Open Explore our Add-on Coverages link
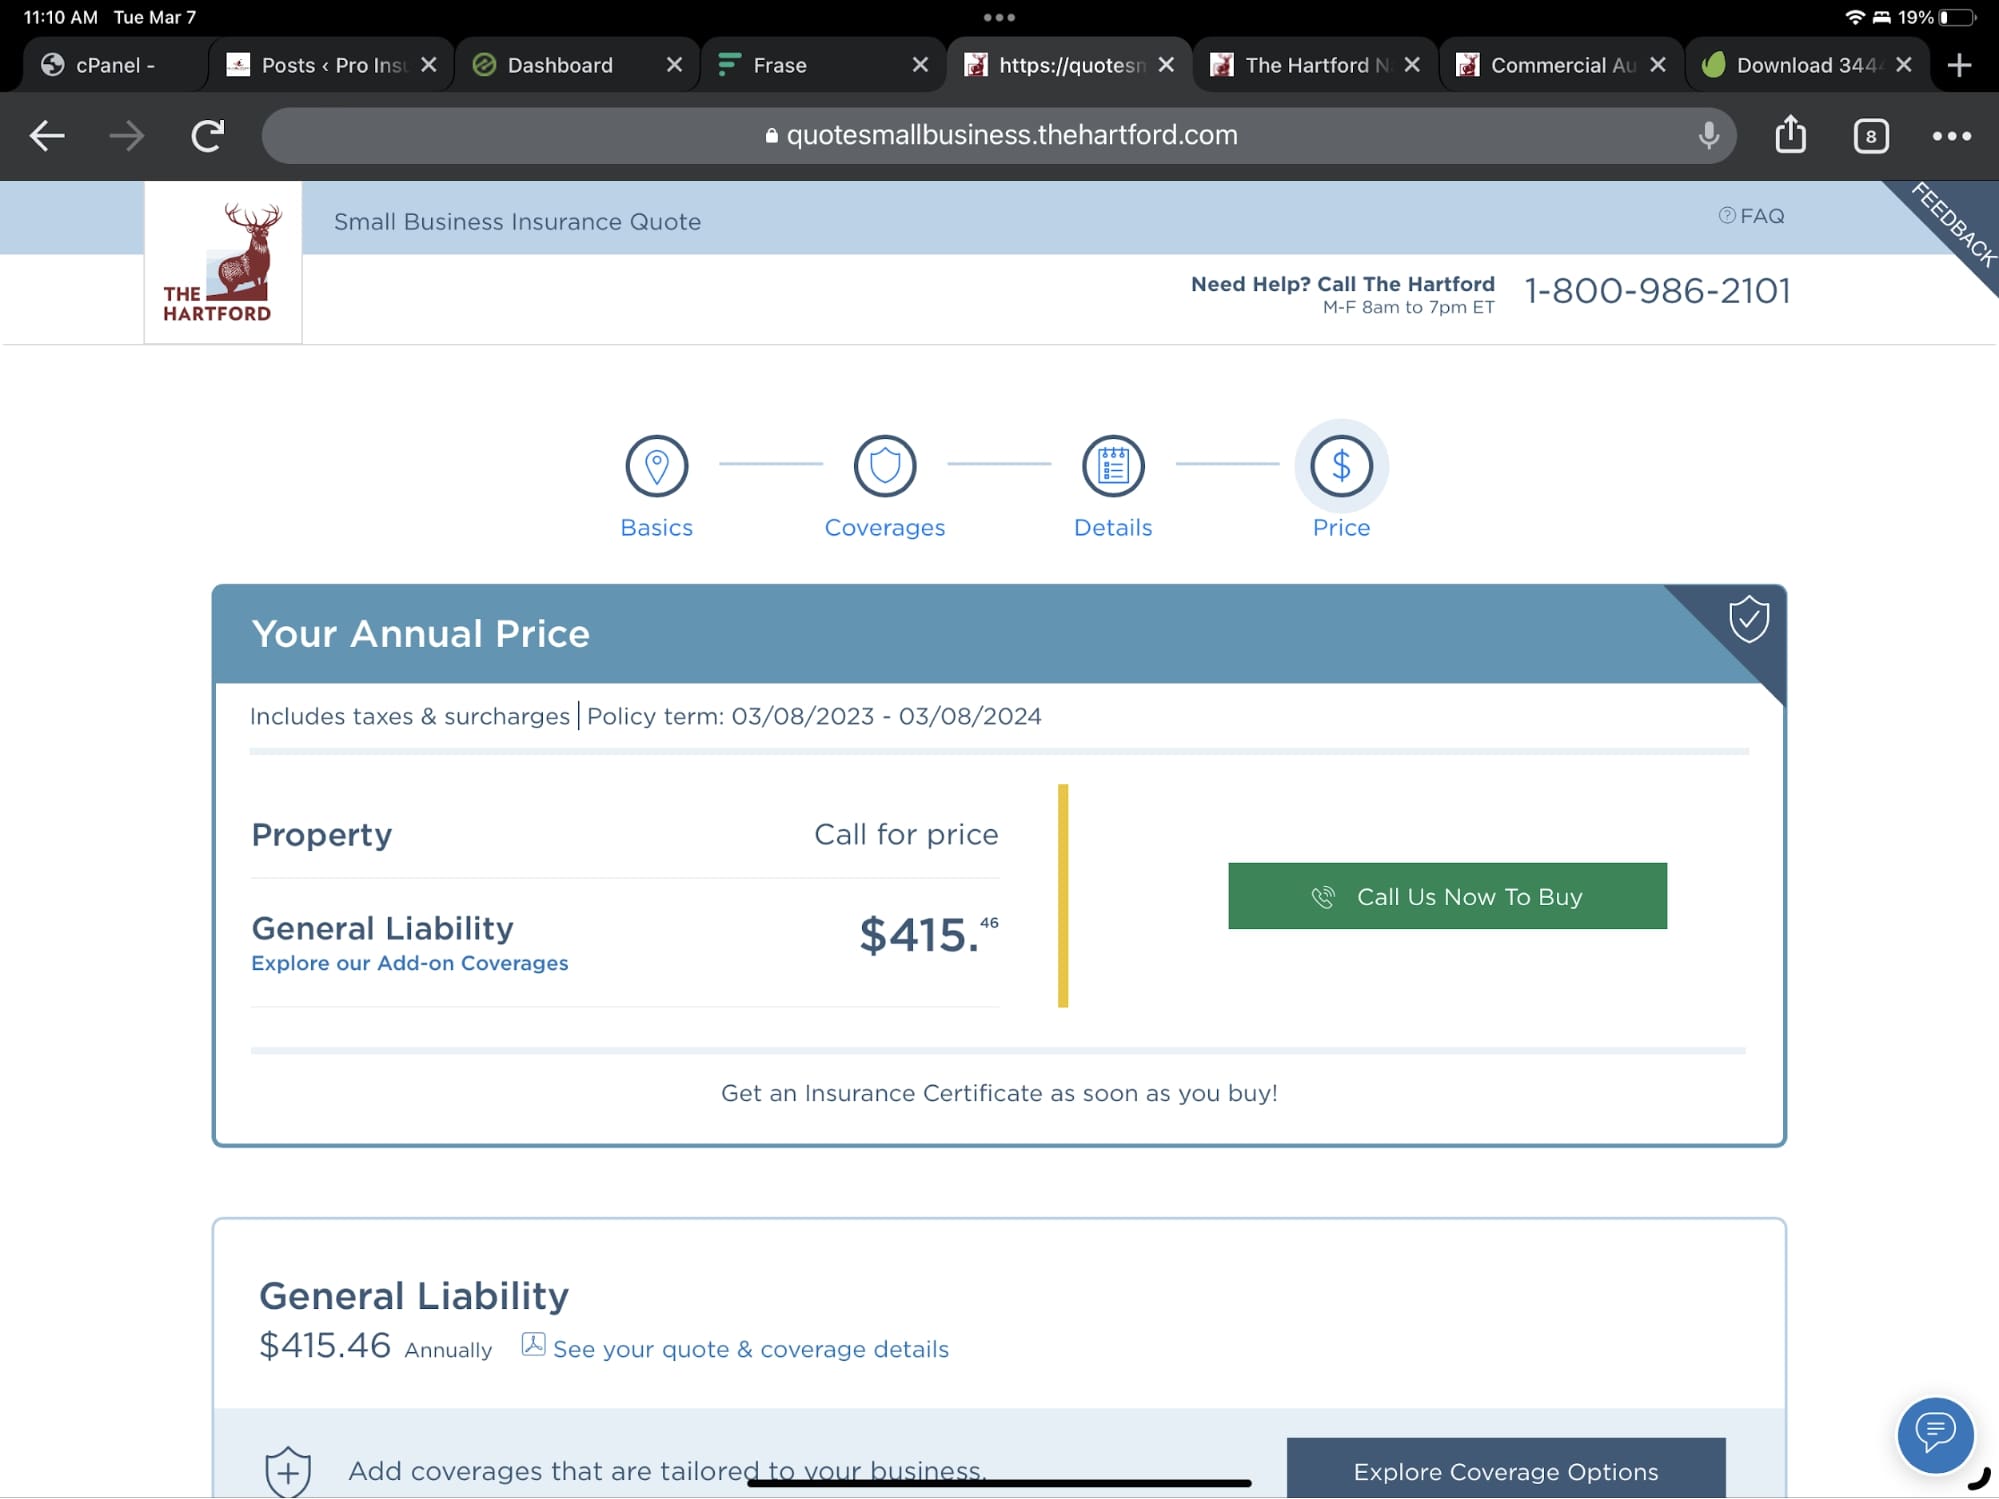1999x1499 pixels. [409, 963]
